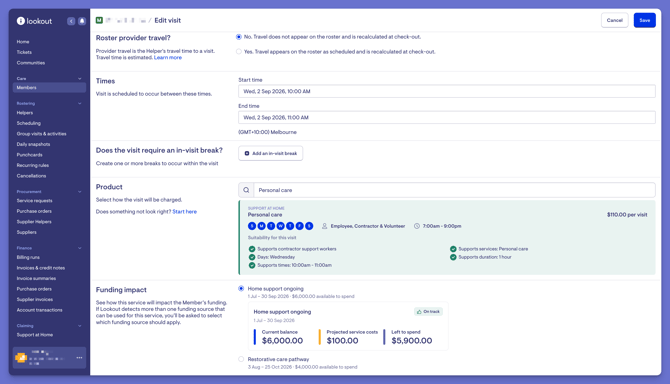Open Support at Home in sidebar
This screenshot has height=384, width=670.
[x=35, y=335]
